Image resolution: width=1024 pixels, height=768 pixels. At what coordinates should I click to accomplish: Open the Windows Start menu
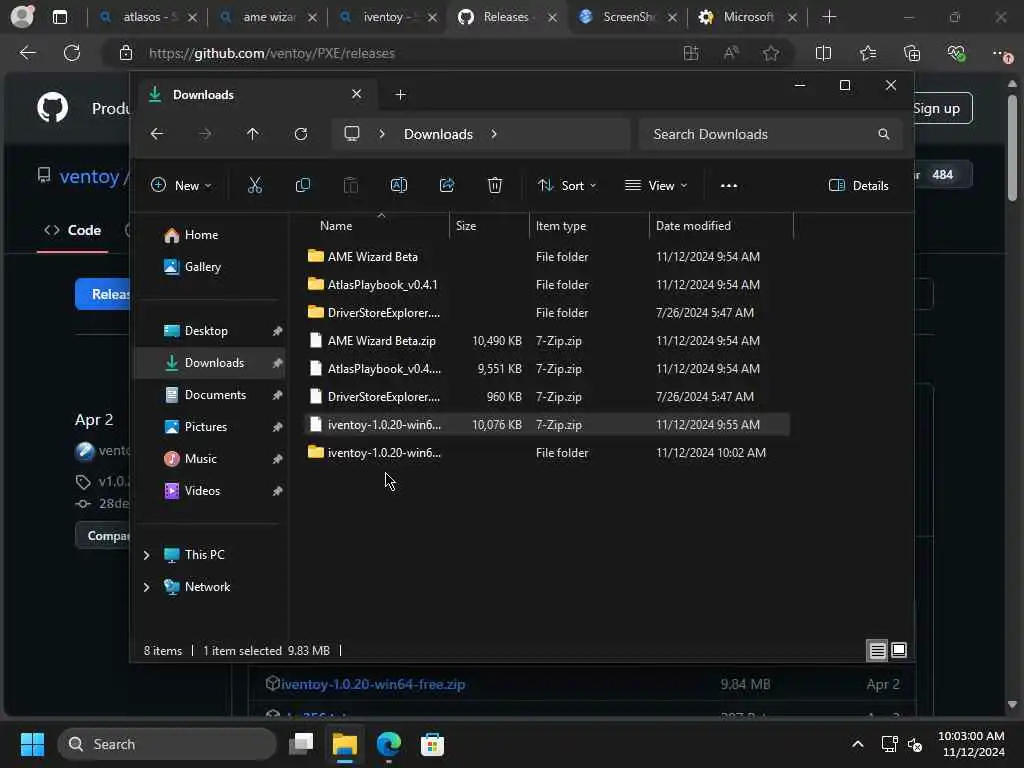pyautogui.click(x=32, y=744)
